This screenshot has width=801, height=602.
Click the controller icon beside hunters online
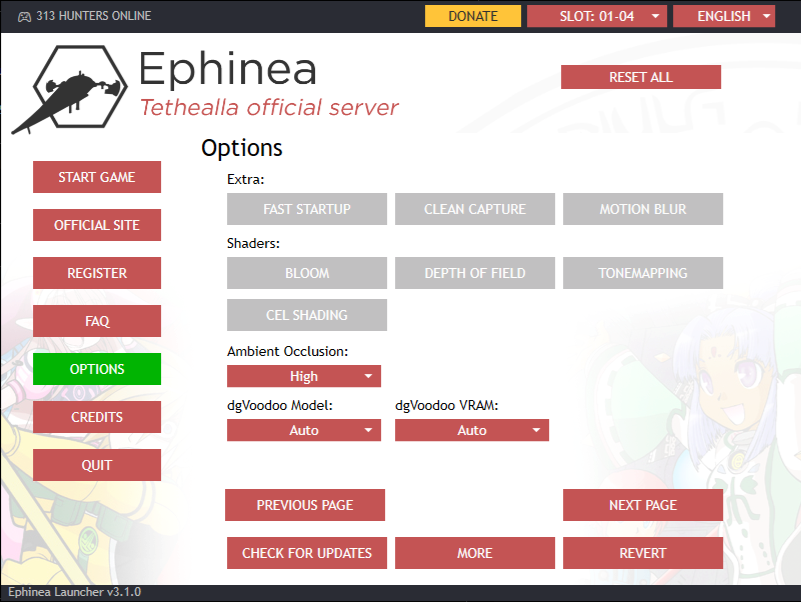pyautogui.click(x=24, y=17)
